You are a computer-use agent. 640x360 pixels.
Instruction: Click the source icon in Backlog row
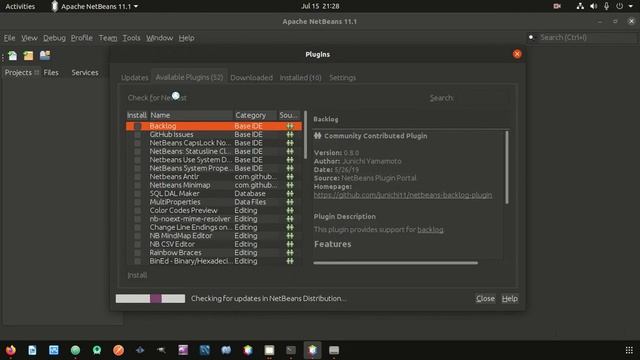click(290, 126)
